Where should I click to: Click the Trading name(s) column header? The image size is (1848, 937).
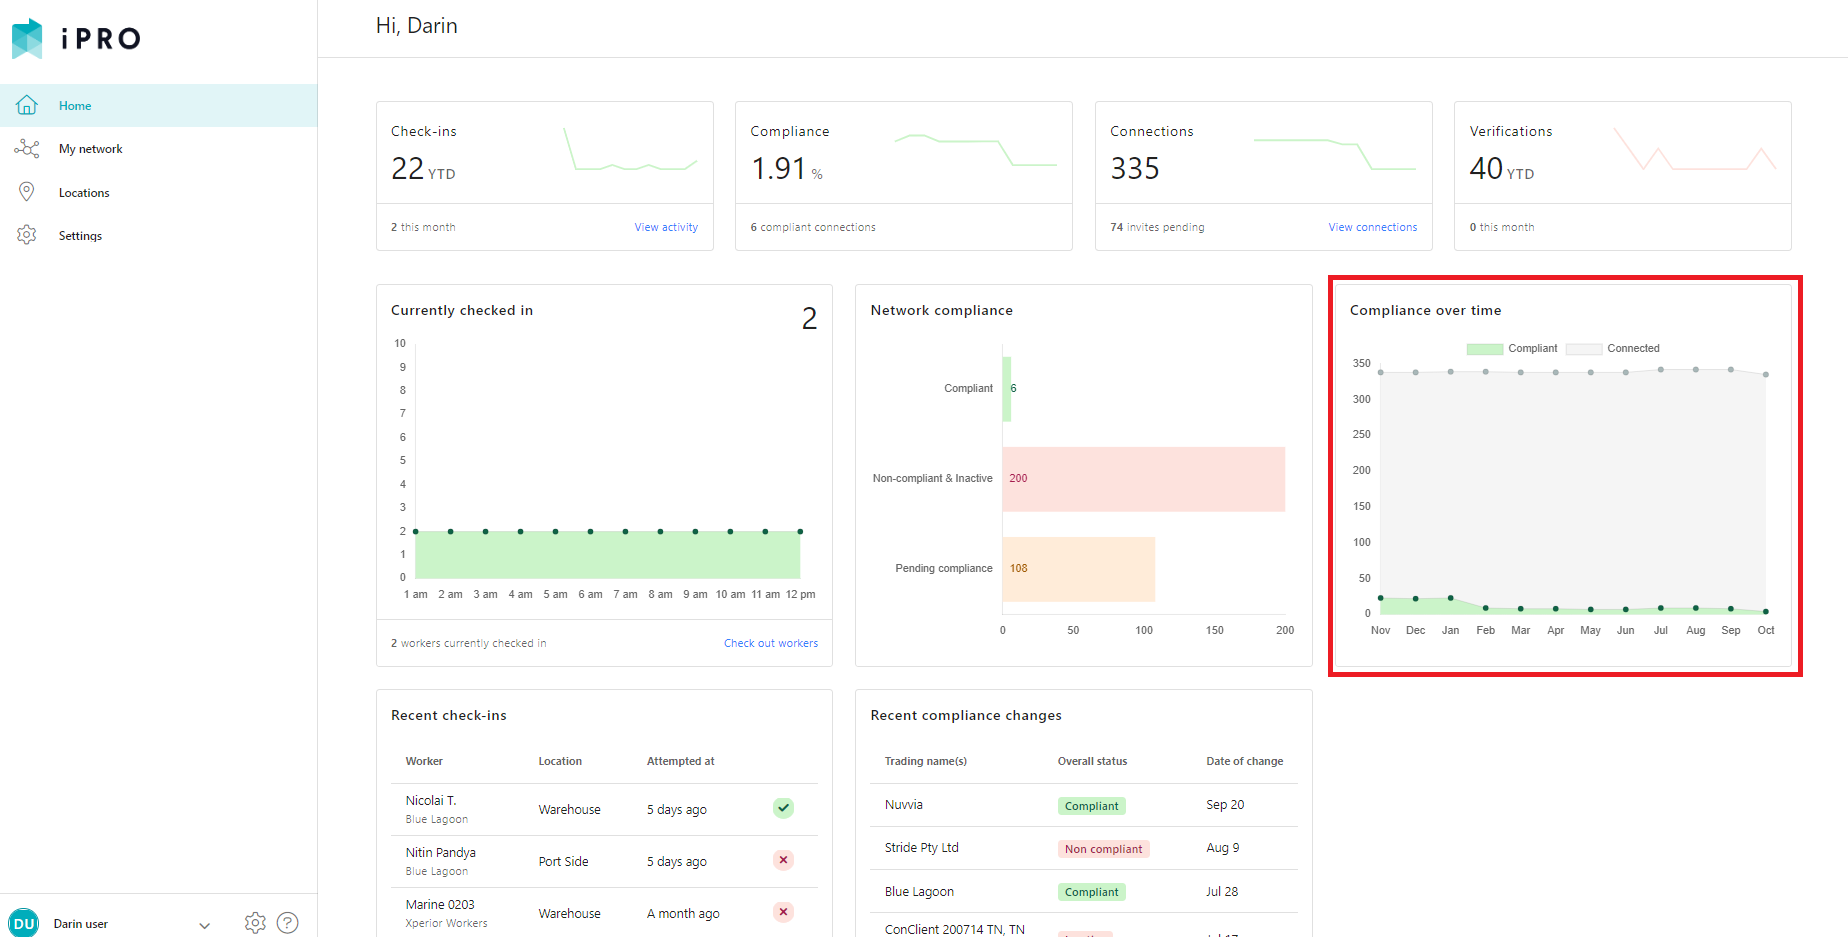(x=926, y=762)
